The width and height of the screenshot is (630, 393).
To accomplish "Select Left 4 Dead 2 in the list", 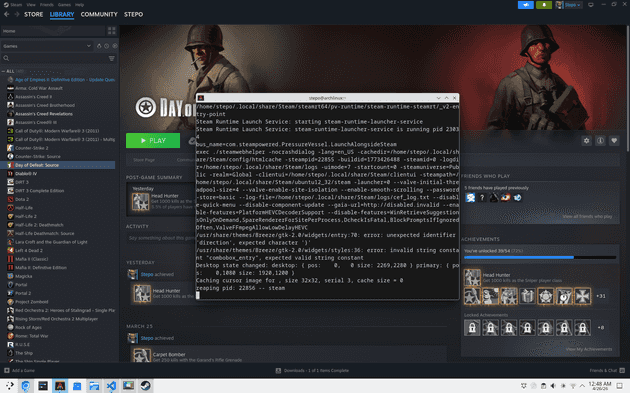I will pyautogui.click(x=61, y=250).
